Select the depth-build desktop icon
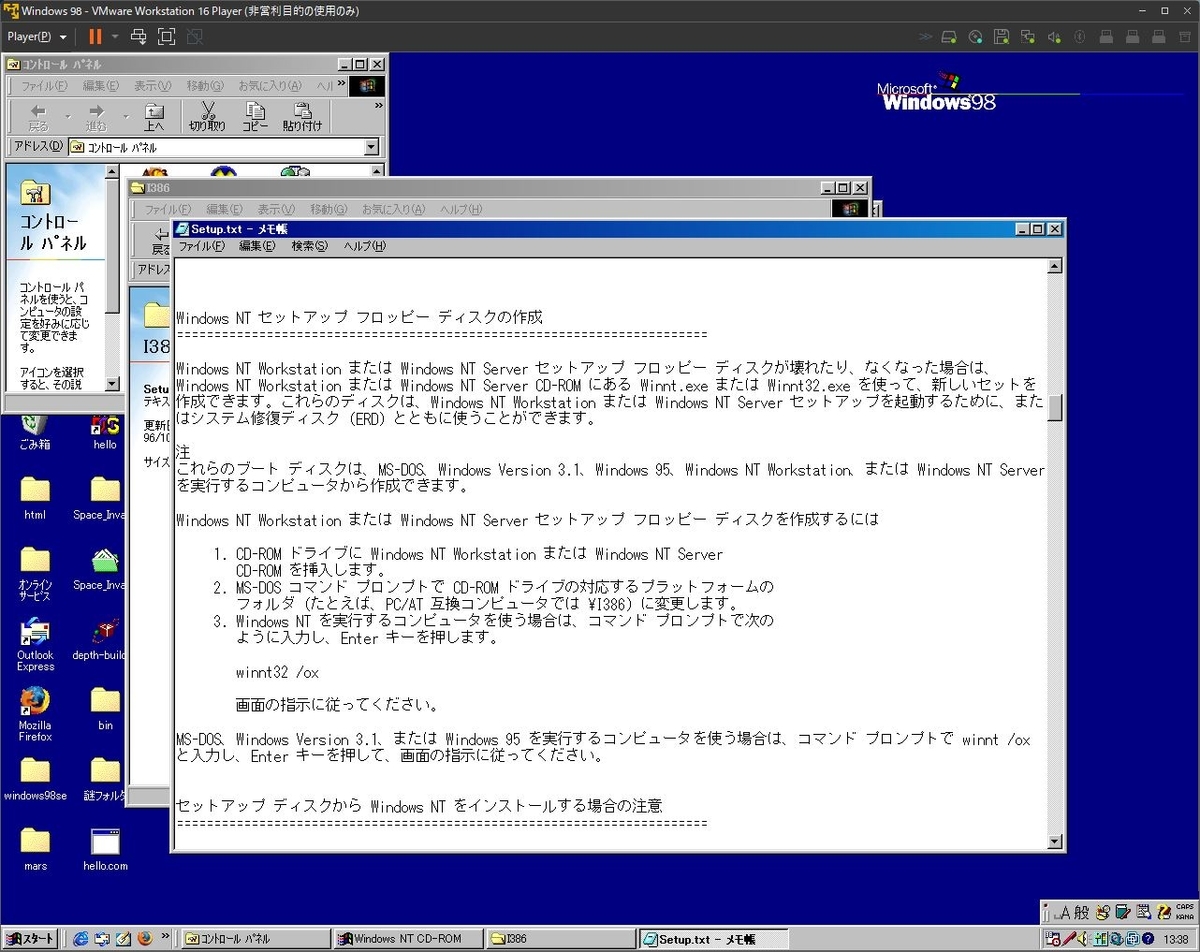 click(101, 641)
